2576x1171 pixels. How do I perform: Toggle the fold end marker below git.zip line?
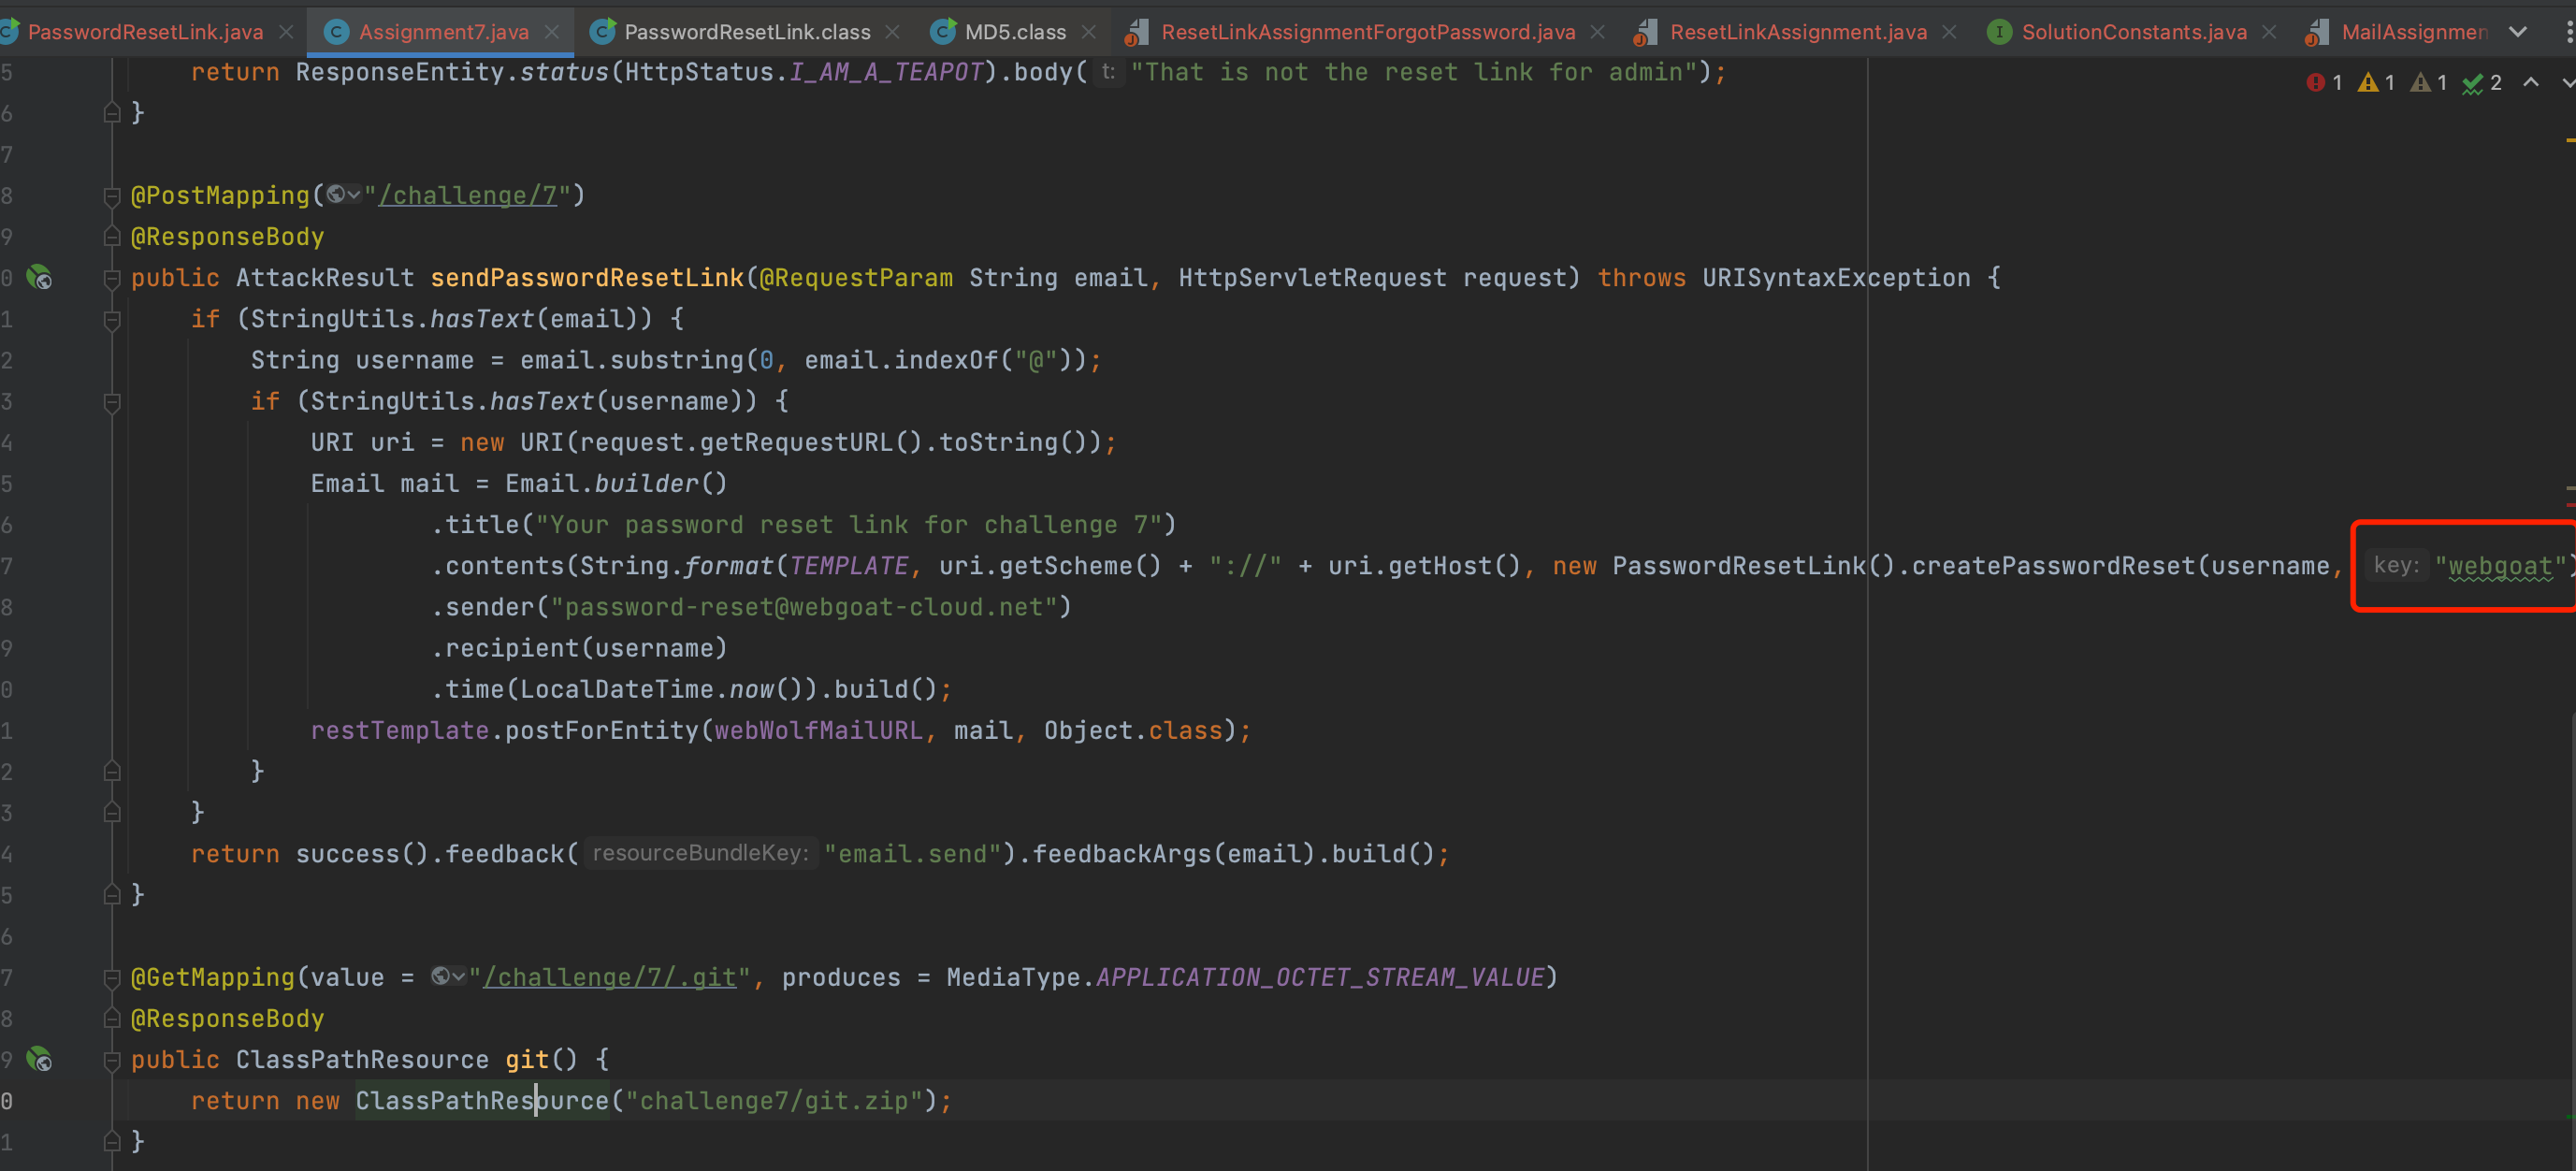tap(112, 1141)
